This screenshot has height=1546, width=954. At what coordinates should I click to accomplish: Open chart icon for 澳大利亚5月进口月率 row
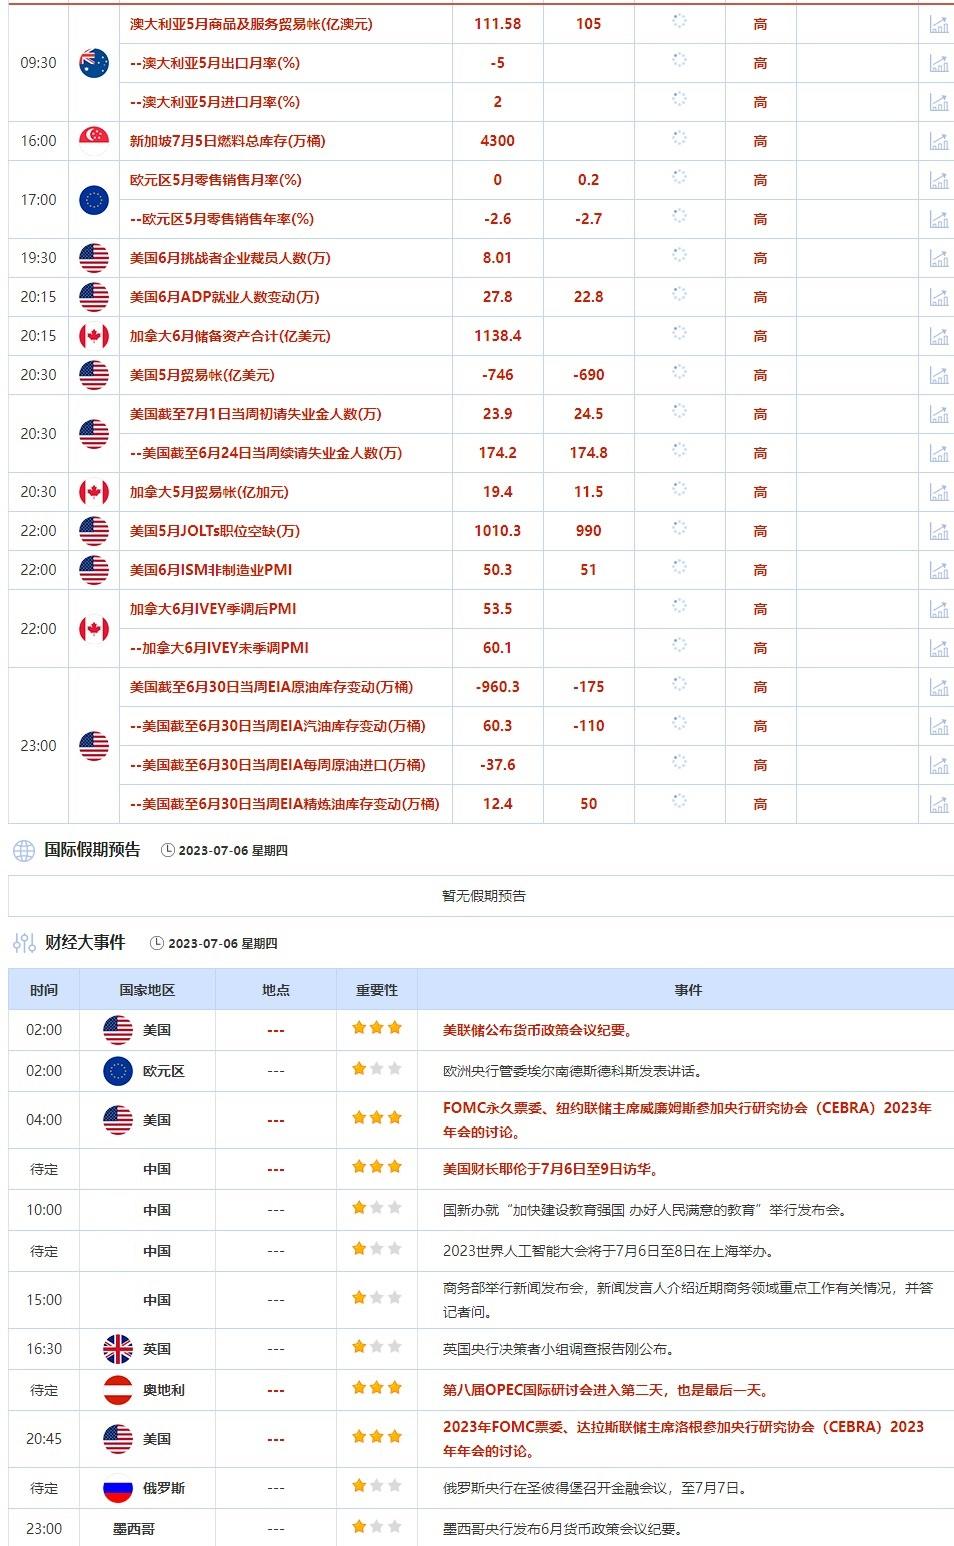939,102
